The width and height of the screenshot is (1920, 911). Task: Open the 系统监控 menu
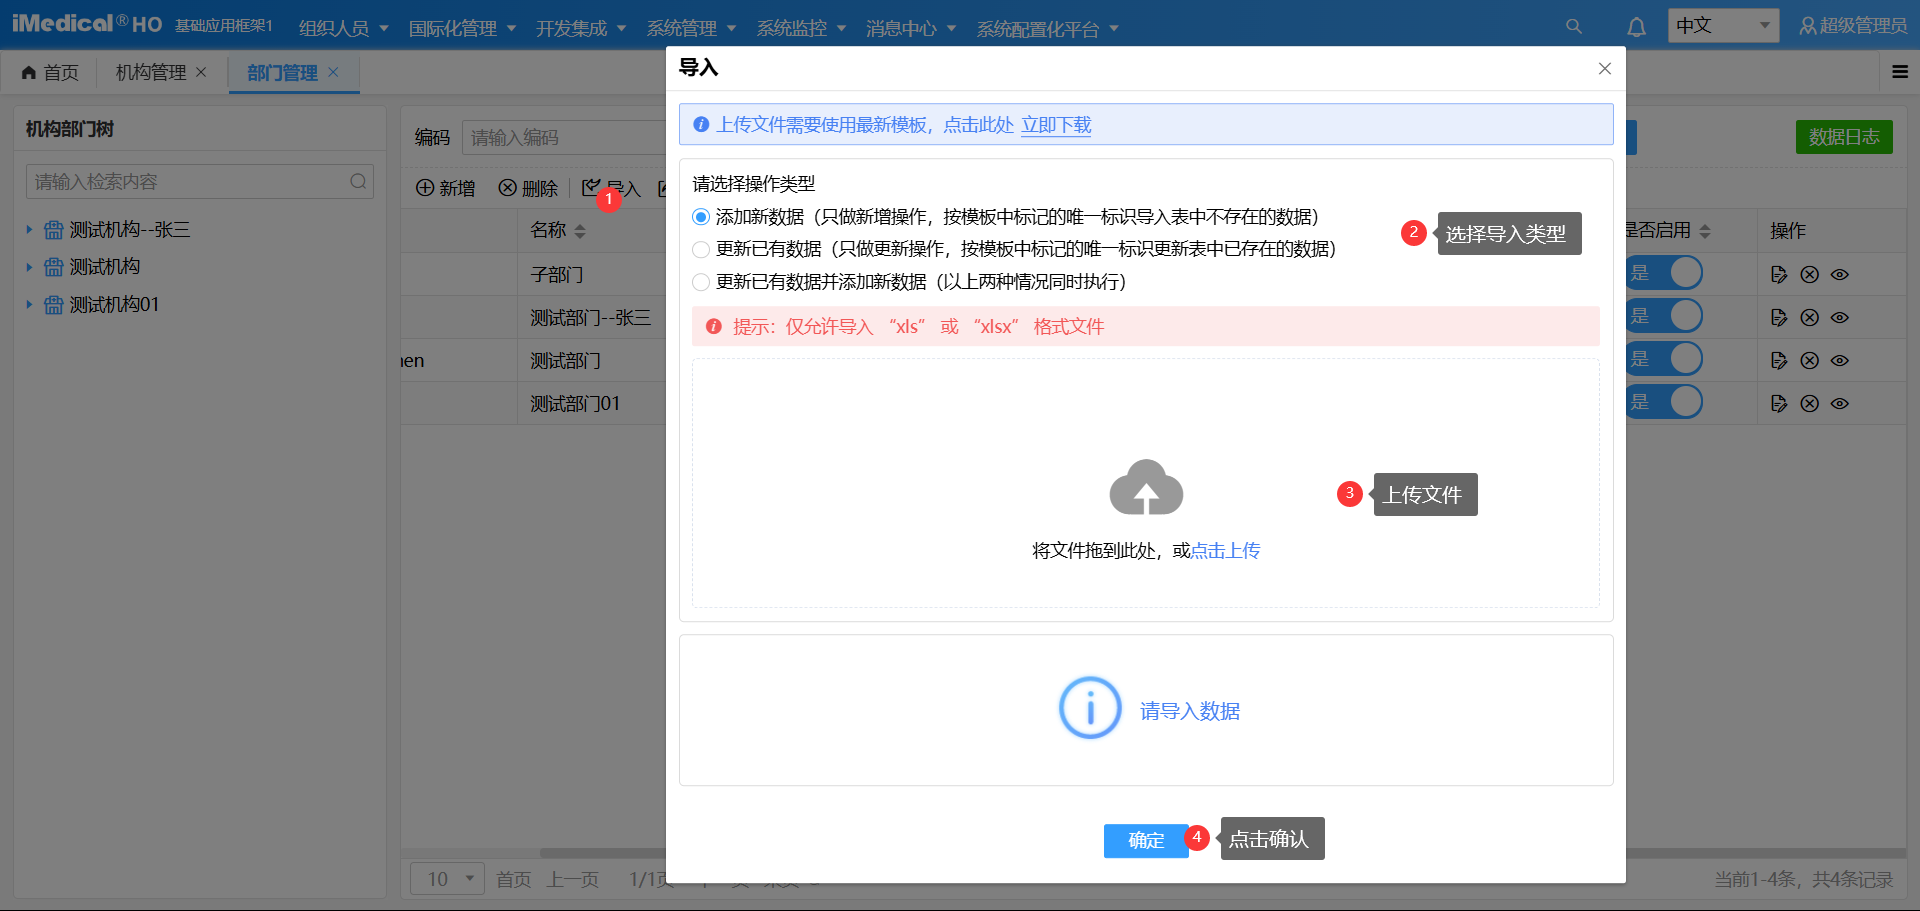801,28
